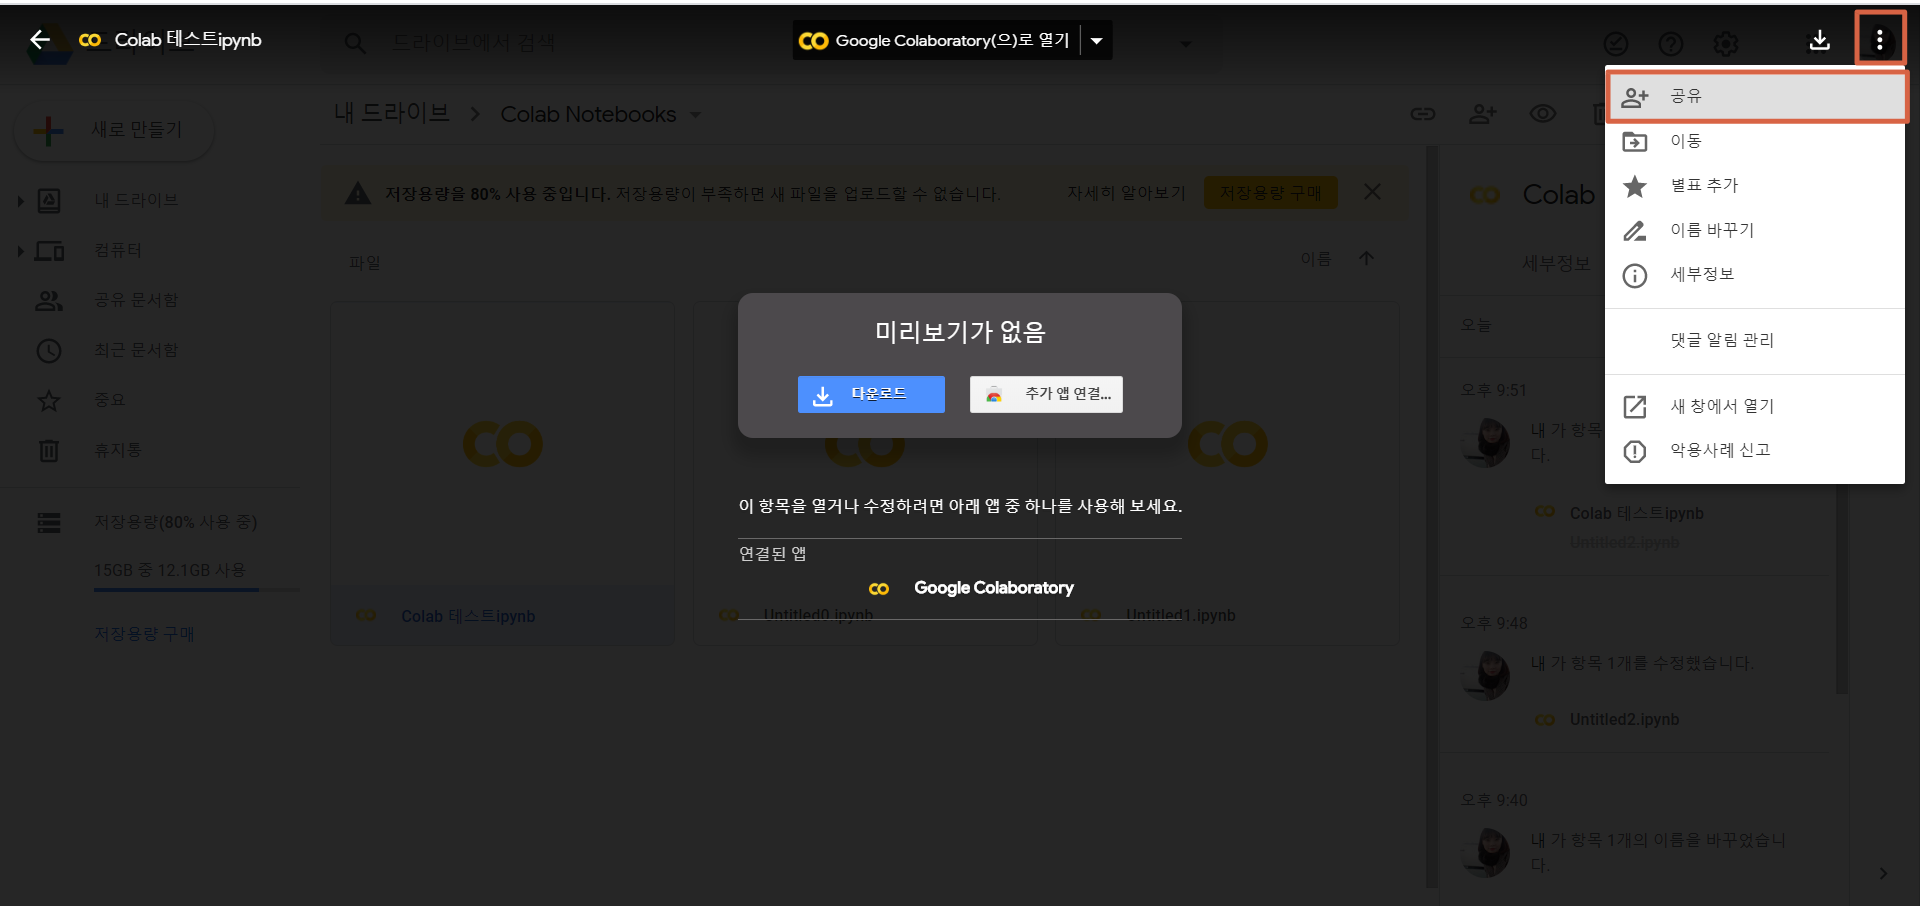Dismiss the storage warning banner
This screenshot has width=1926, height=906.
[x=1372, y=192]
